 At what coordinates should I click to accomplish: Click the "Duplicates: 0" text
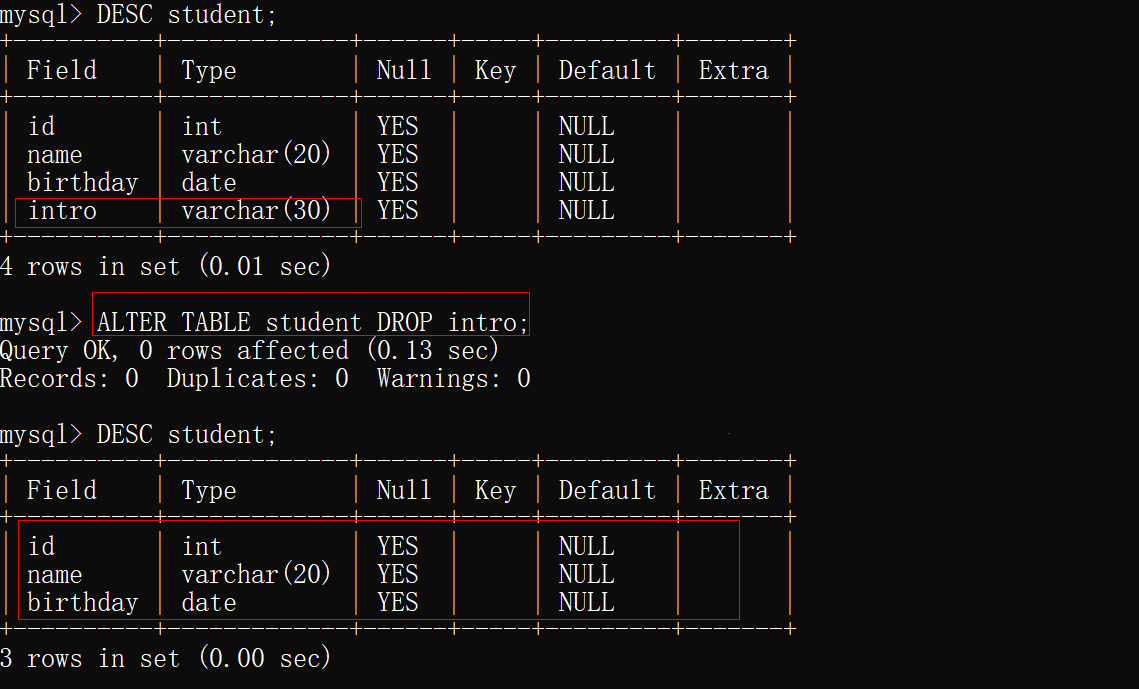point(257,379)
